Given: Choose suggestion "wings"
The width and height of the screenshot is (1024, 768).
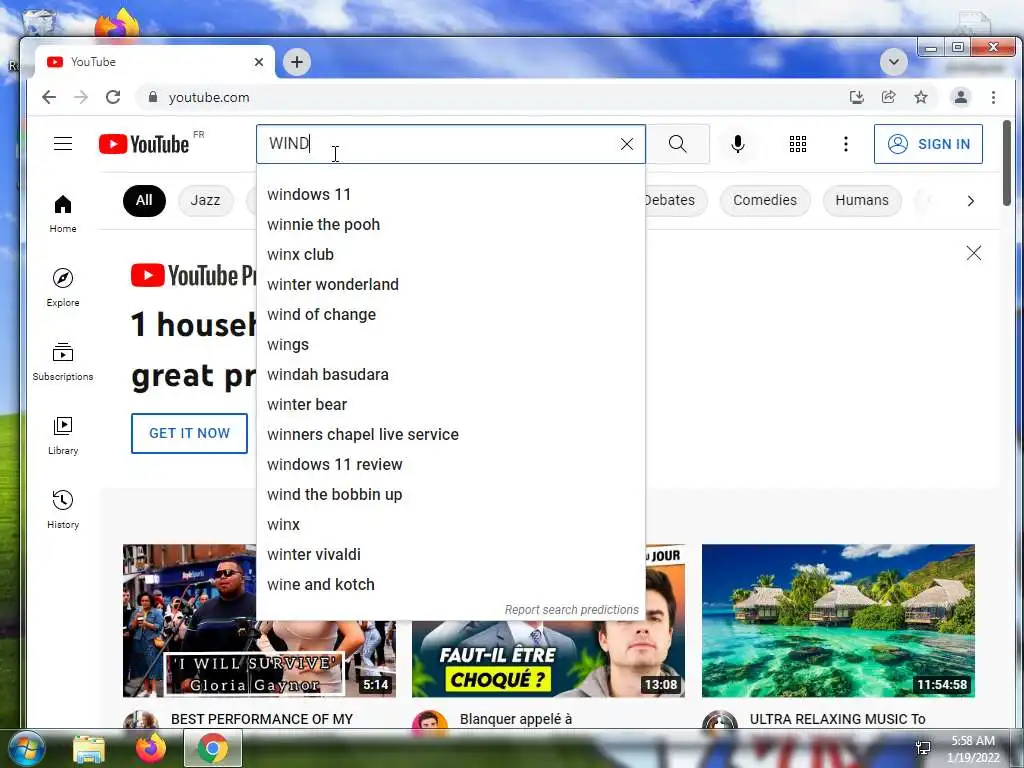Looking at the screenshot, I should [451, 345].
